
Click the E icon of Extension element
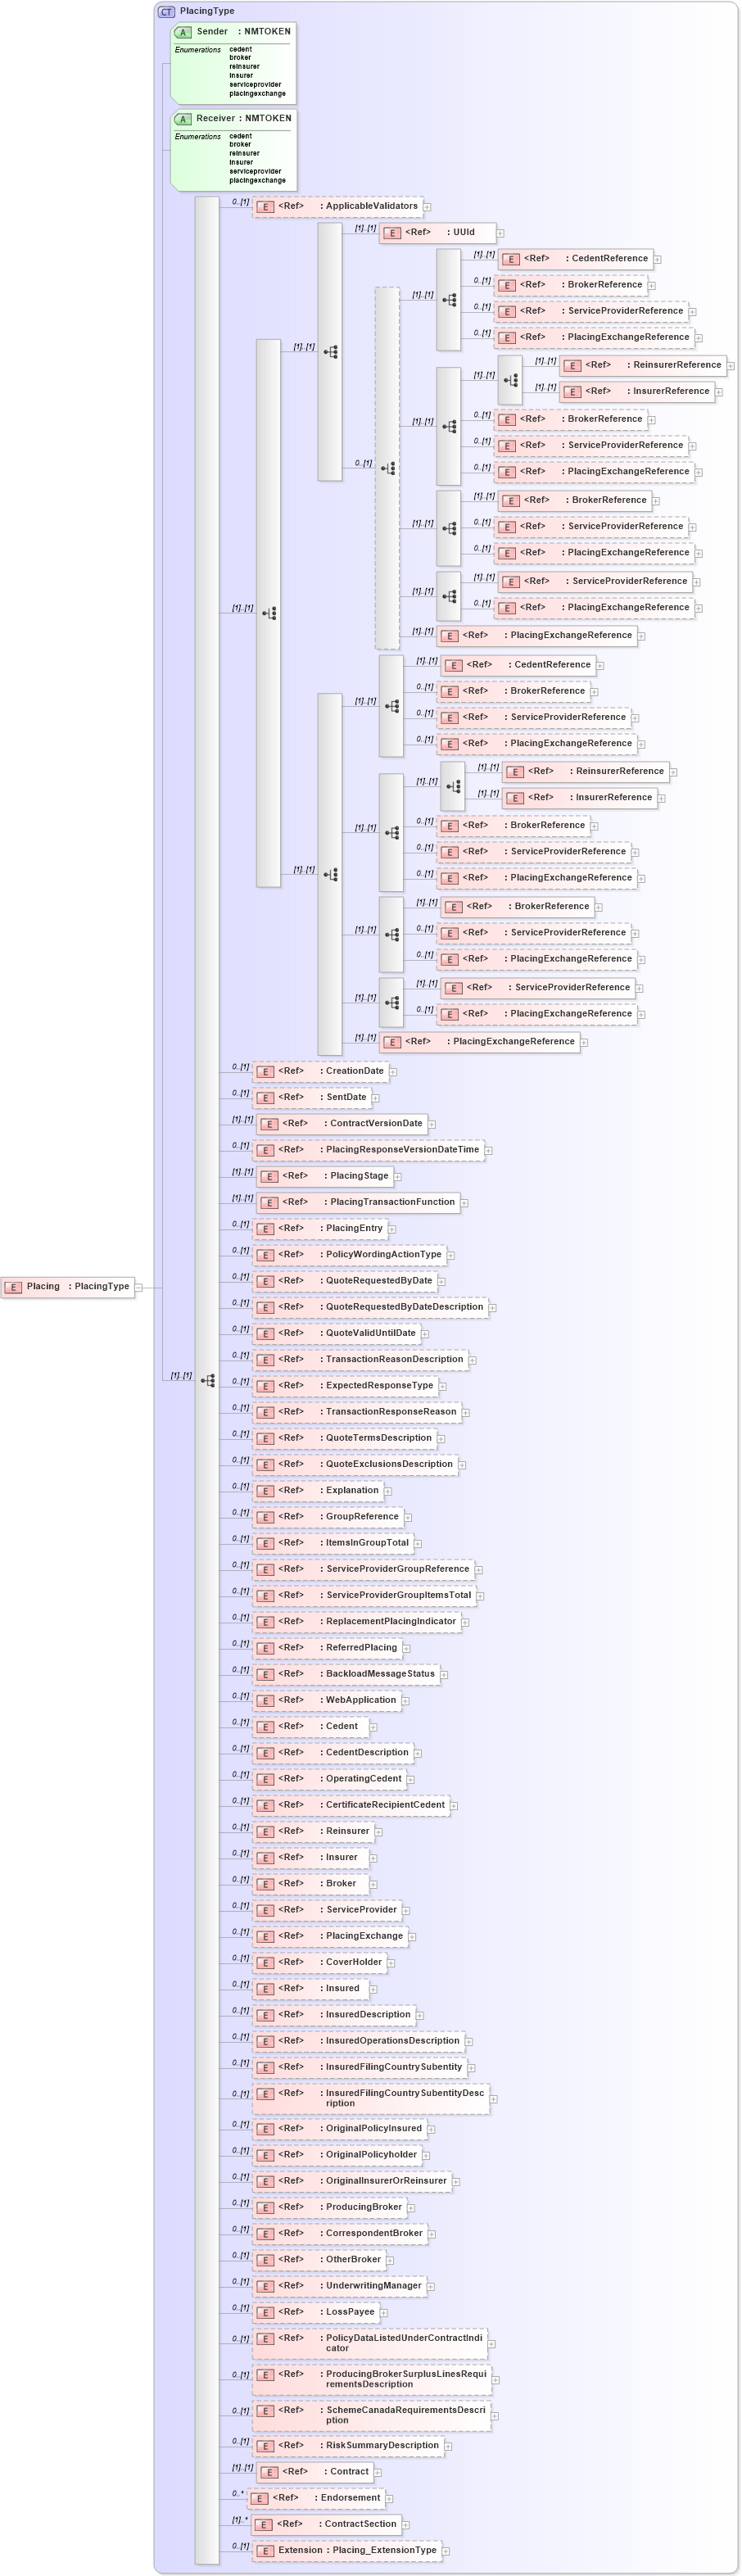coord(266,2551)
